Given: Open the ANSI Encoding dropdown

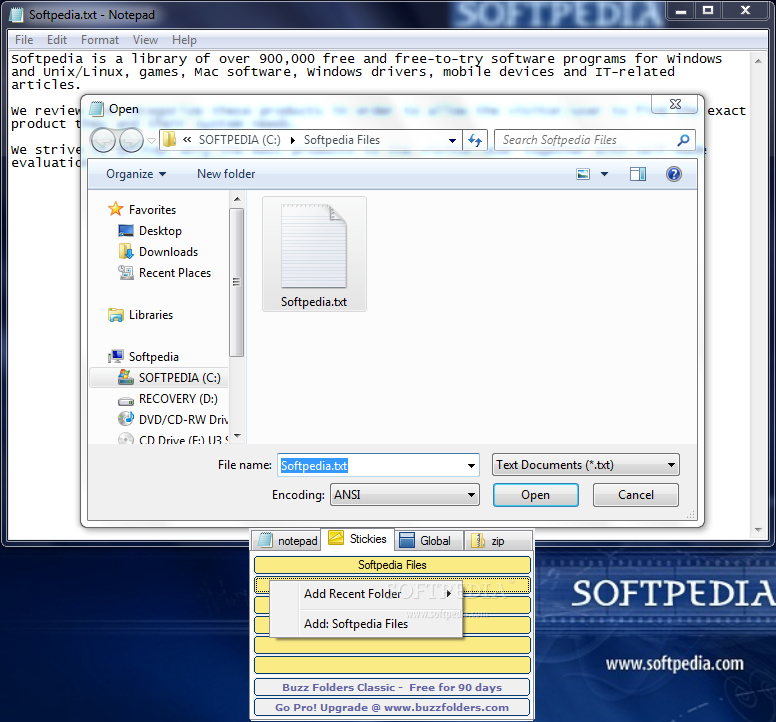Looking at the screenshot, I should click(404, 495).
